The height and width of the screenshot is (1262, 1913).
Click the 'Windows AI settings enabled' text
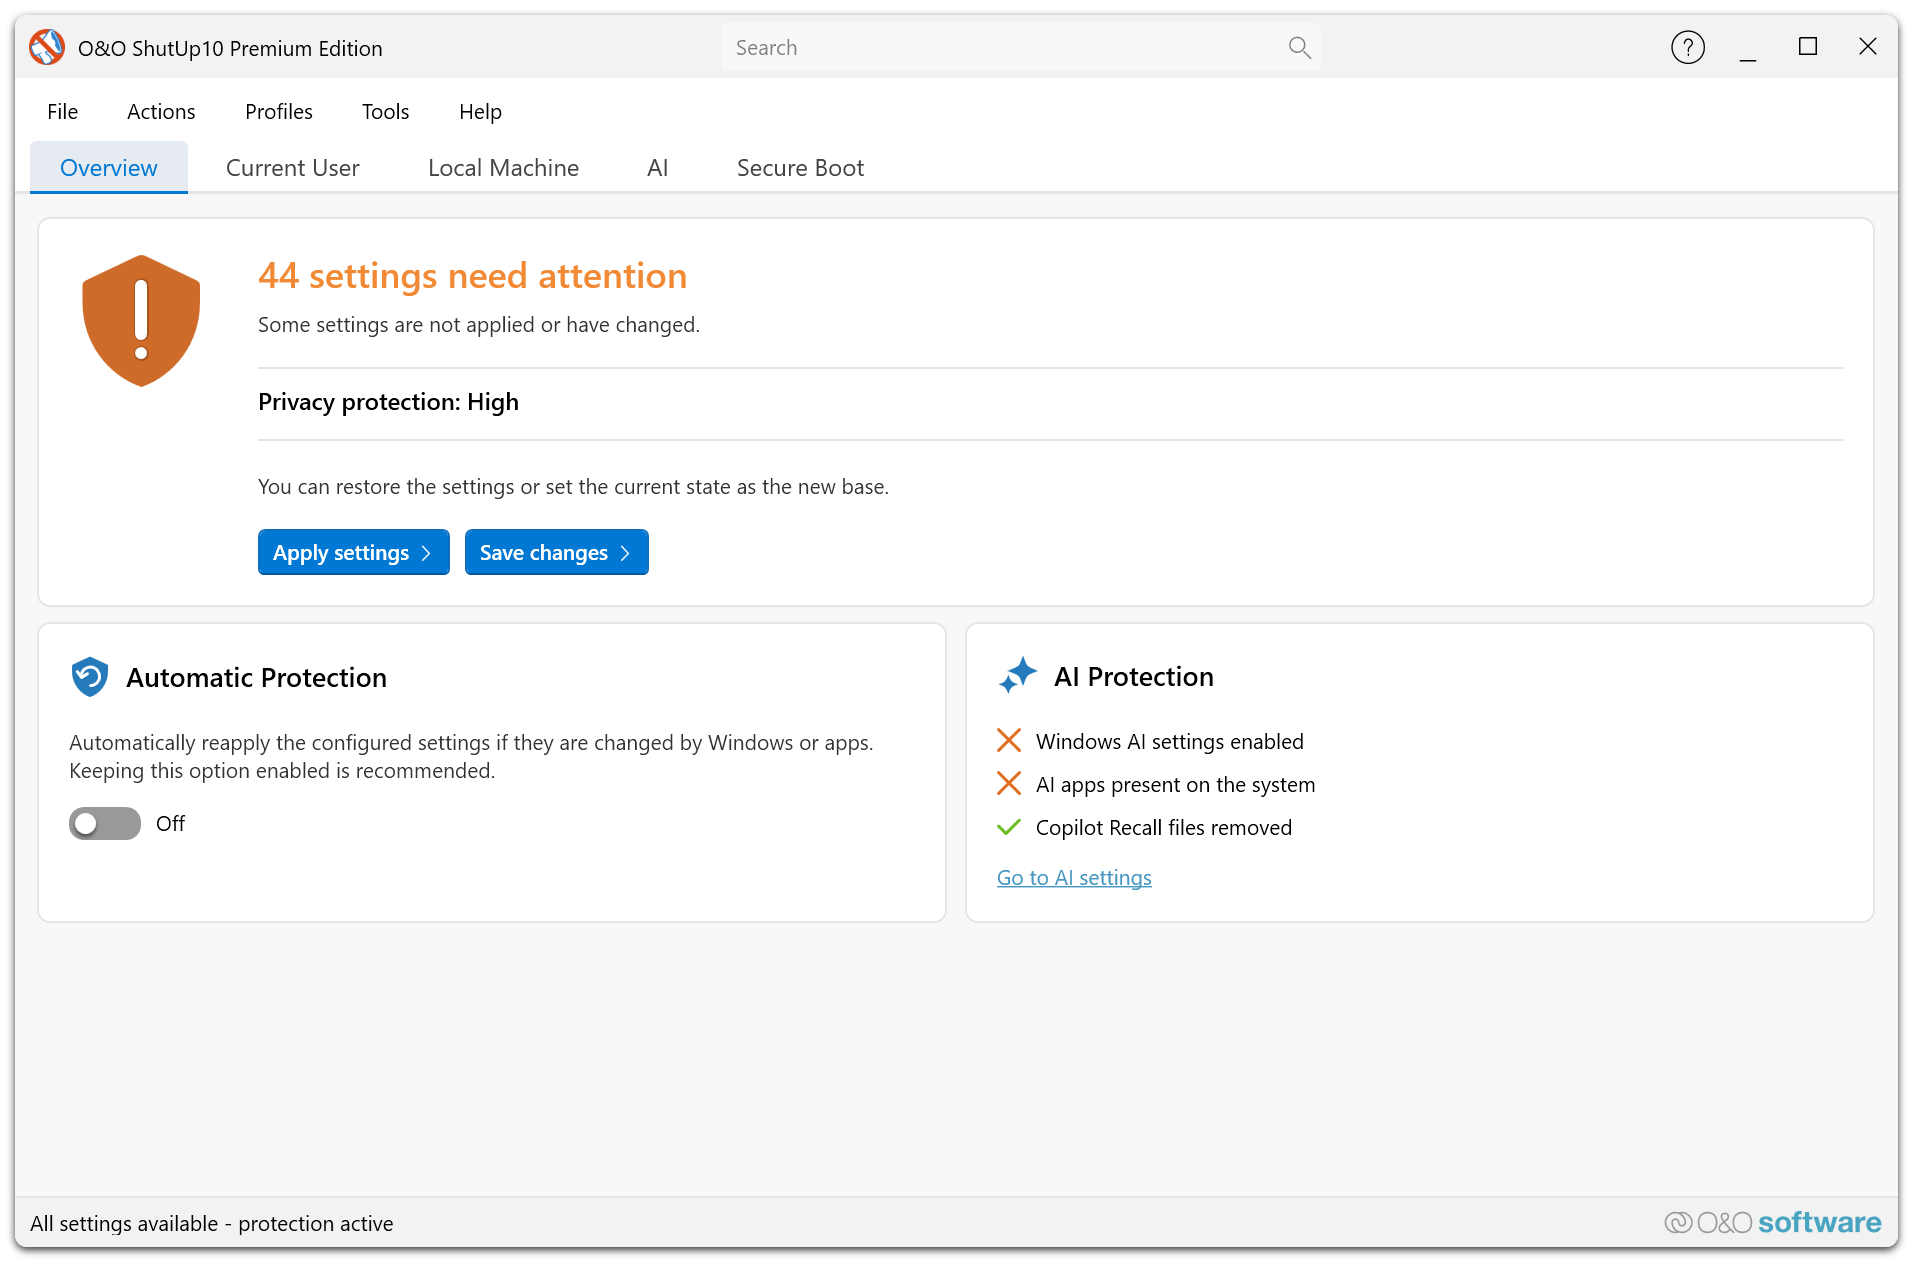(1170, 741)
